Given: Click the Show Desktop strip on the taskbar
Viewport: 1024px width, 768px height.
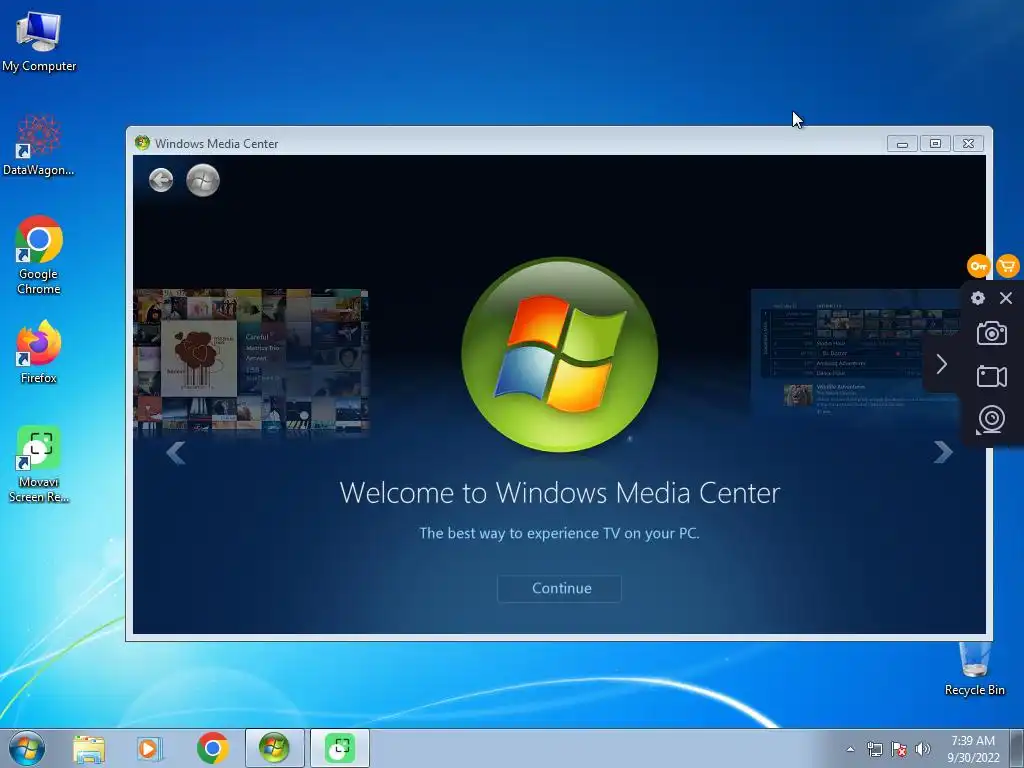Looking at the screenshot, I should (x=1017, y=748).
